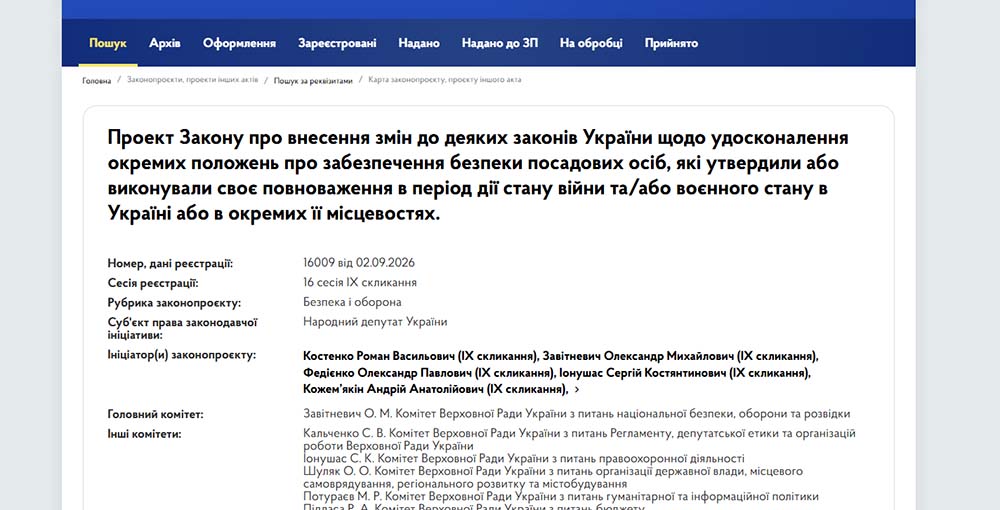Open the Оформлення tab
This screenshot has width=1000, height=510.
click(239, 43)
